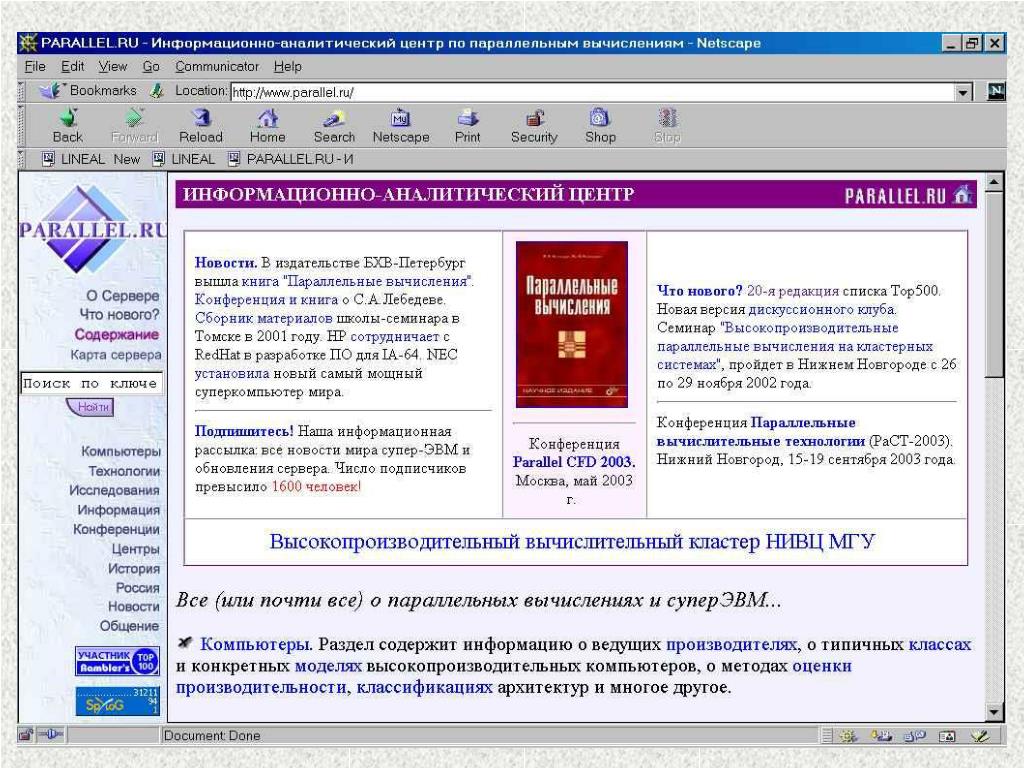Screen dimensions: 1024x768
Task: Open the Edit menu
Action: [x=72, y=67]
